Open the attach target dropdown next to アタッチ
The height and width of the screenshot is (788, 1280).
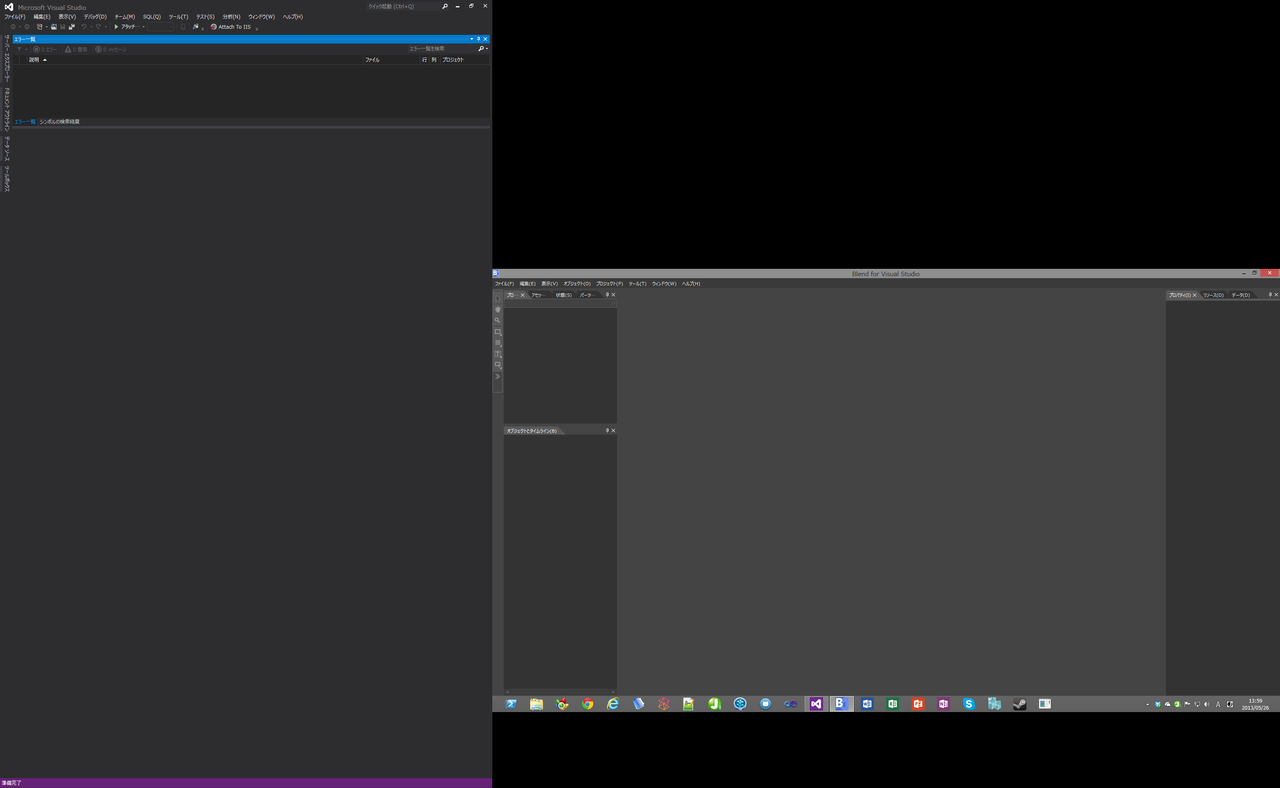(x=143, y=27)
